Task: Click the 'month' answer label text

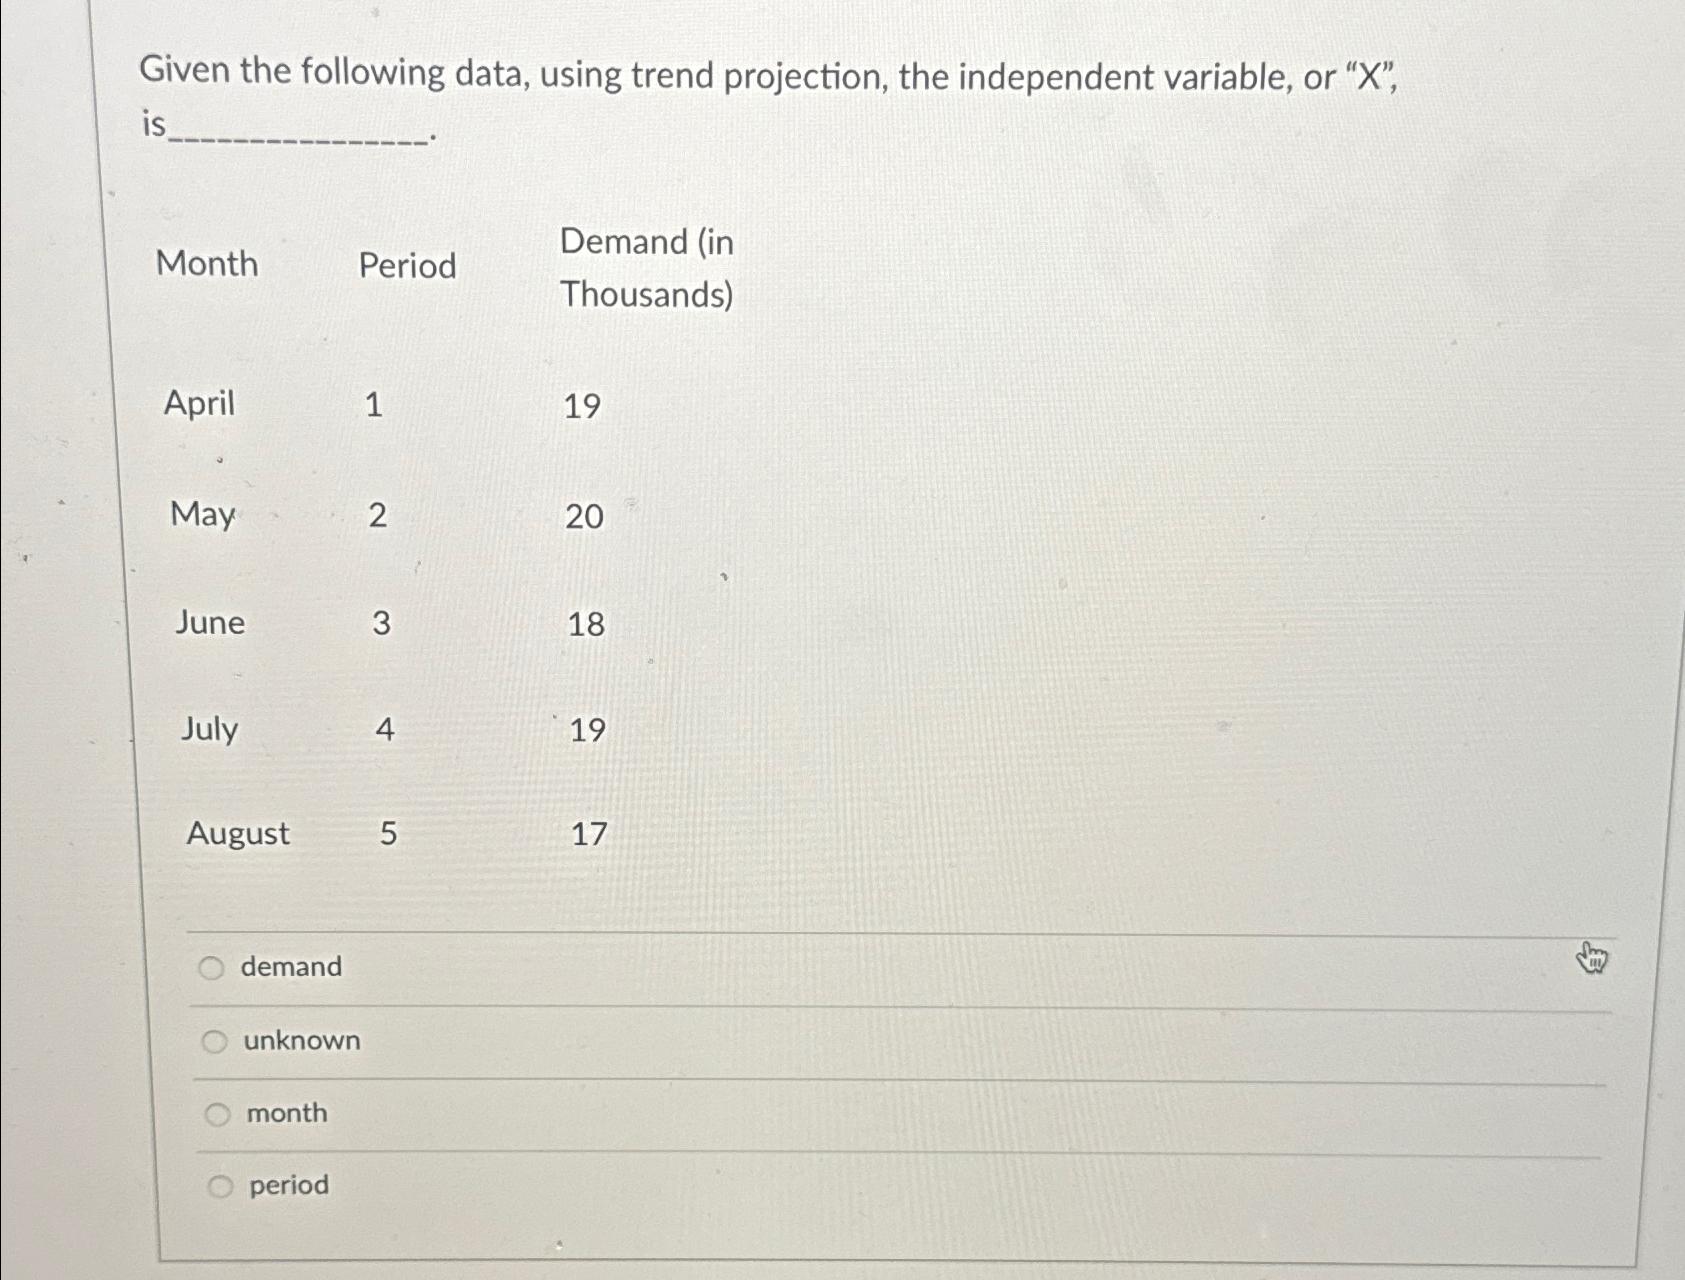Action: coord(284,1112)
